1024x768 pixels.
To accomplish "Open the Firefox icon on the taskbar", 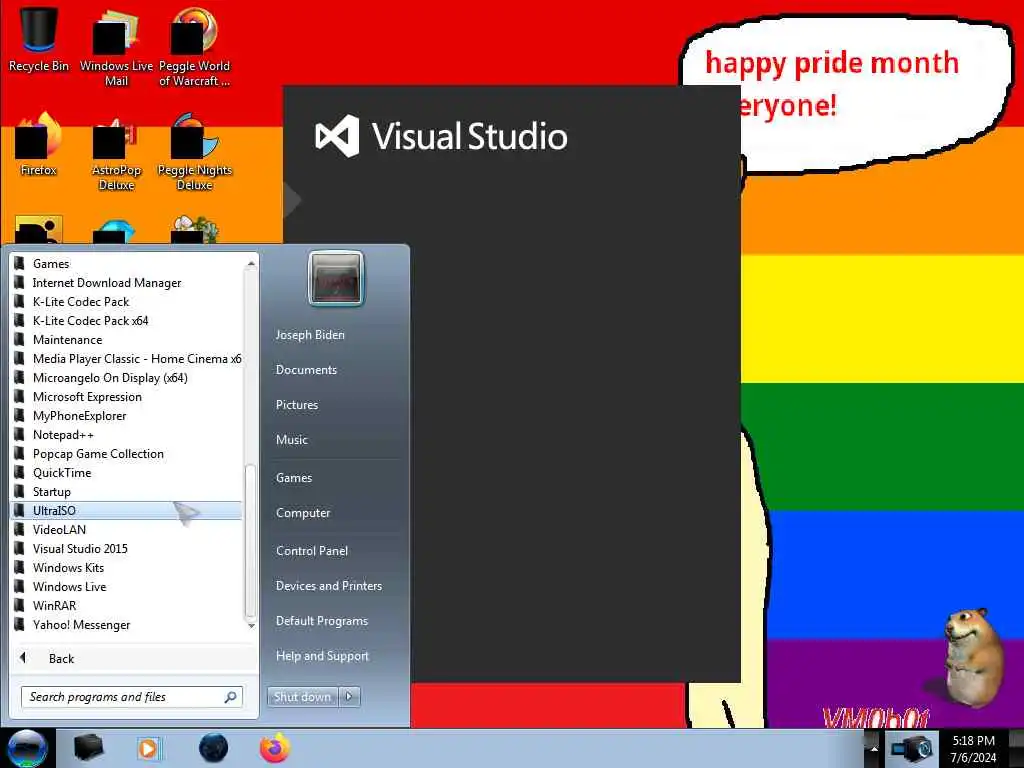I will 275,748.
